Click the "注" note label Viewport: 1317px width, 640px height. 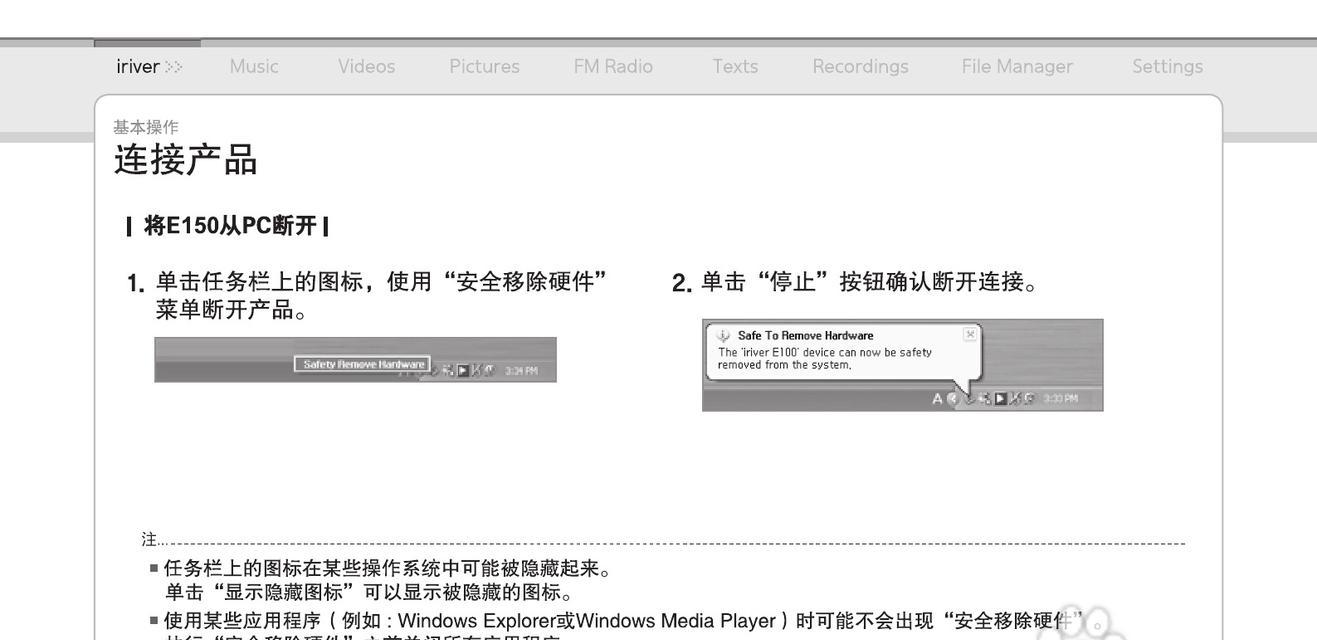149,540
